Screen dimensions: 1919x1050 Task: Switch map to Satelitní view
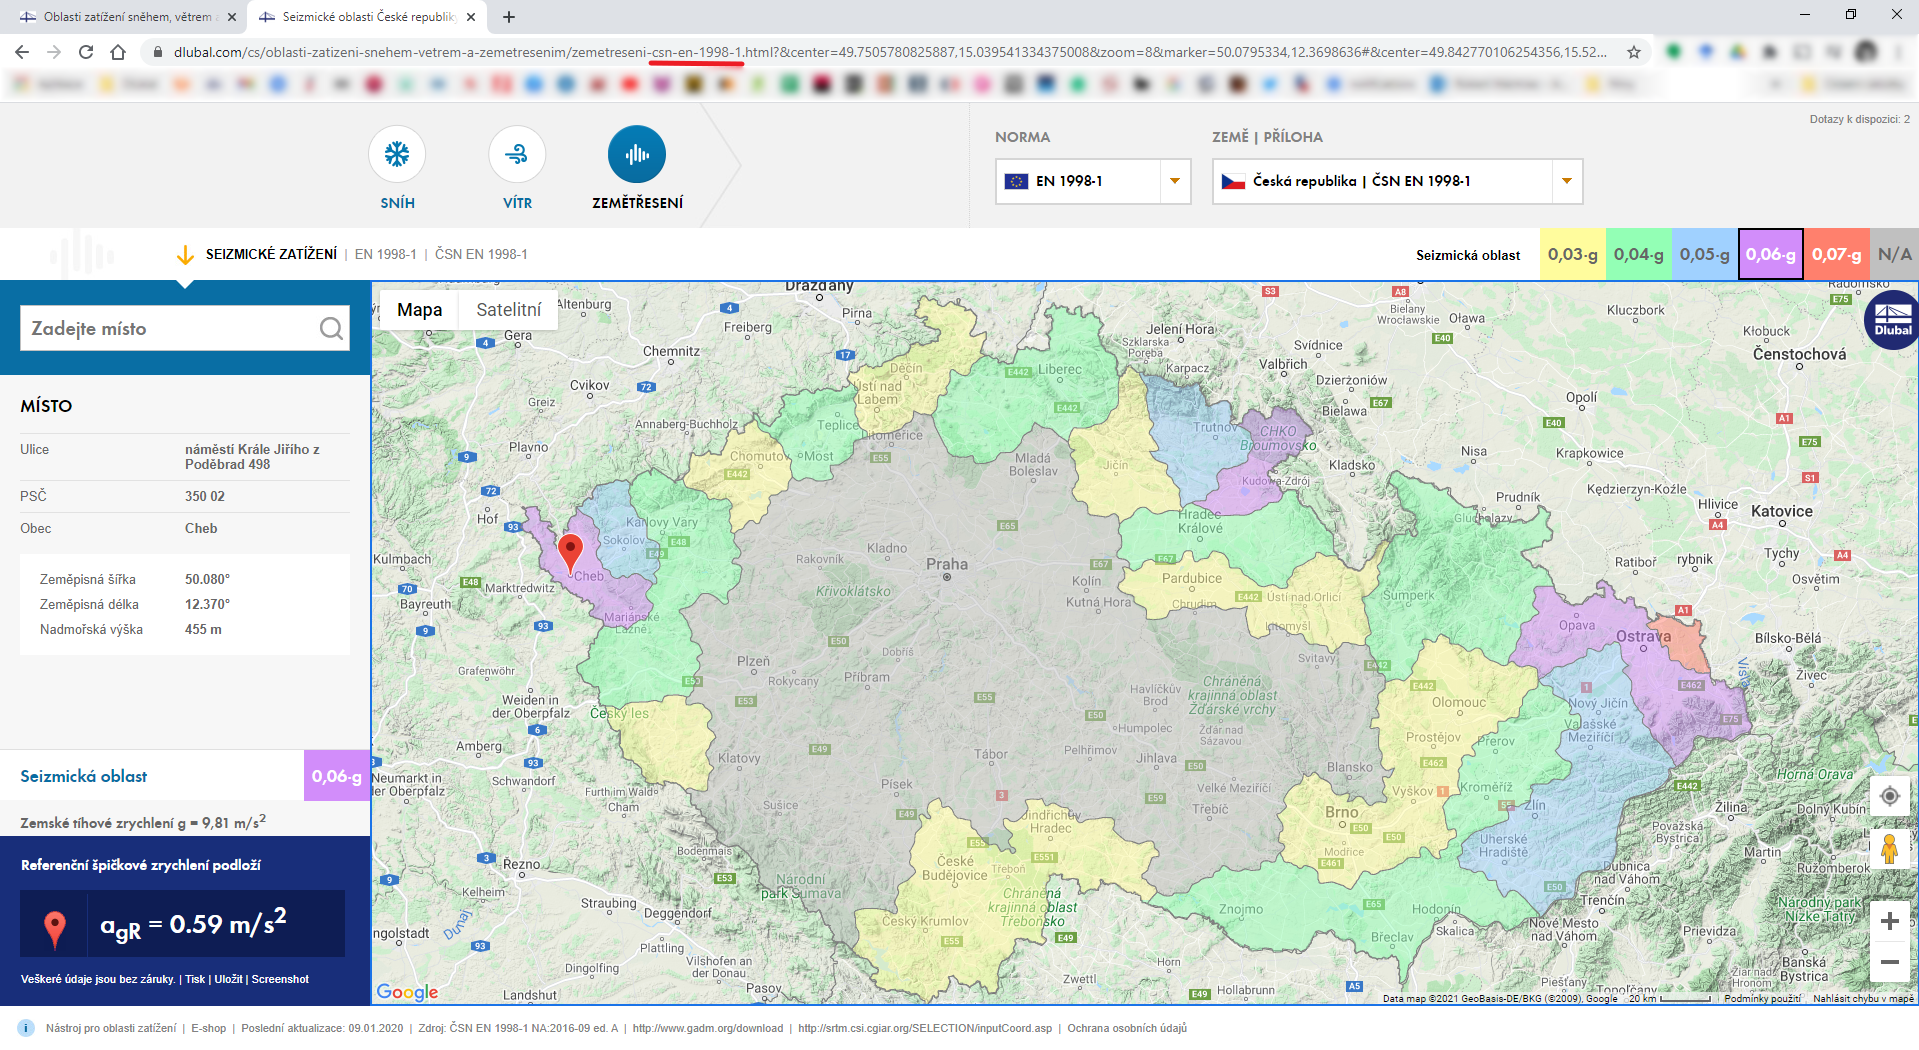click(x=509, y=310)
